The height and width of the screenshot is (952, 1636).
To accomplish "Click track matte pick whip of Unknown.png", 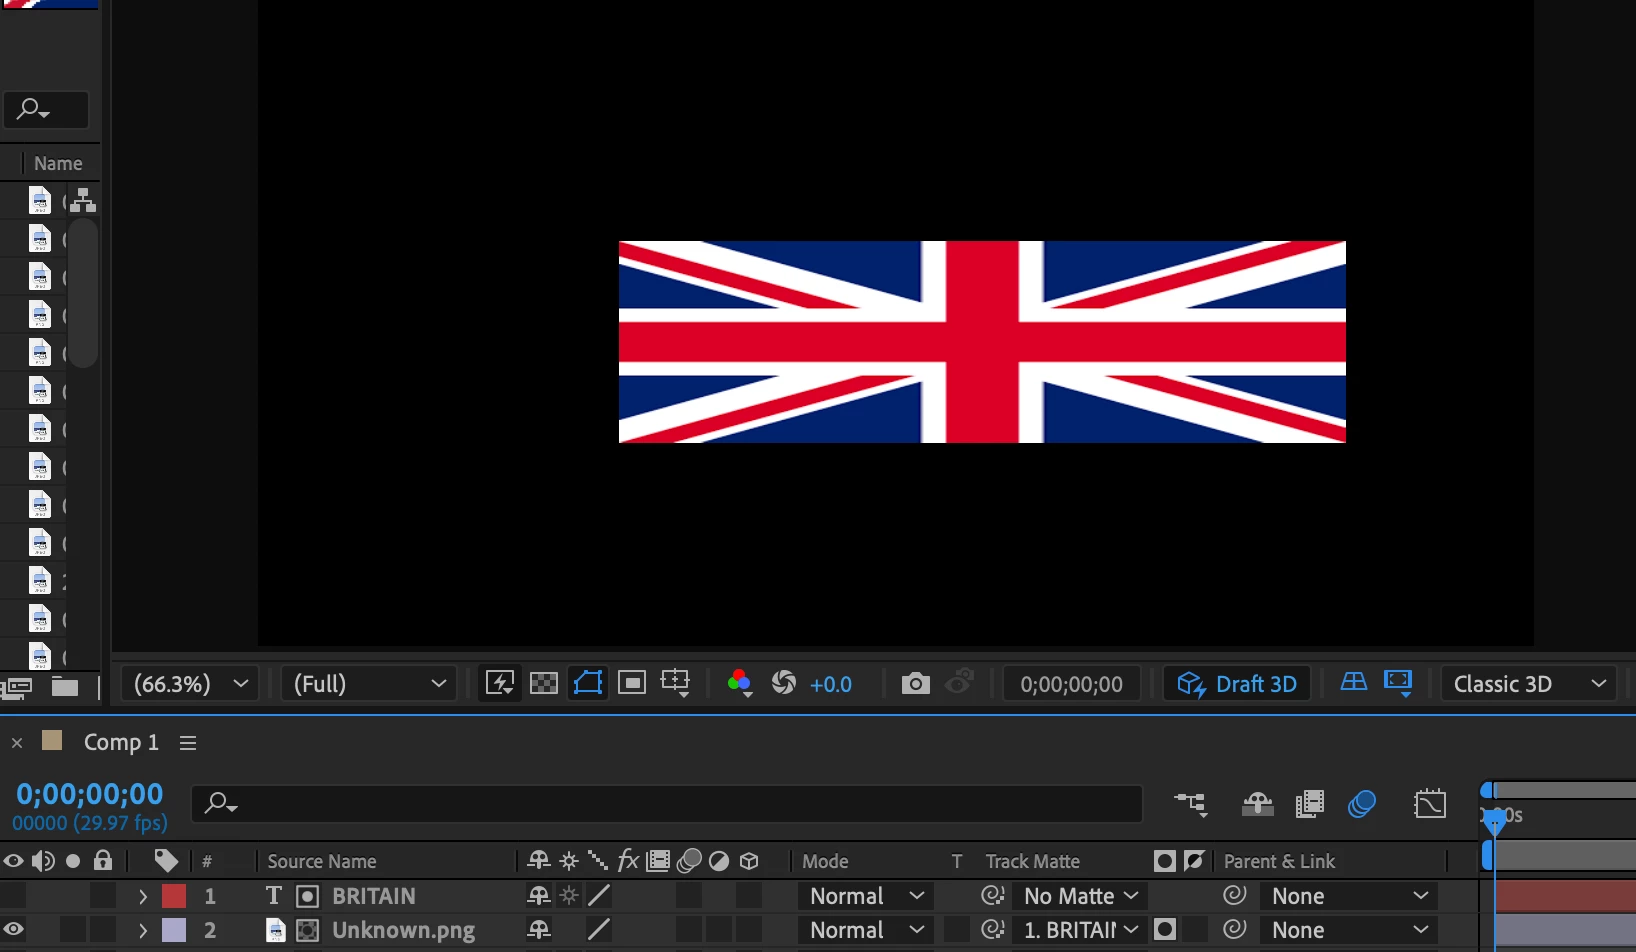I will pyautogui.click(x=992, y=929).
